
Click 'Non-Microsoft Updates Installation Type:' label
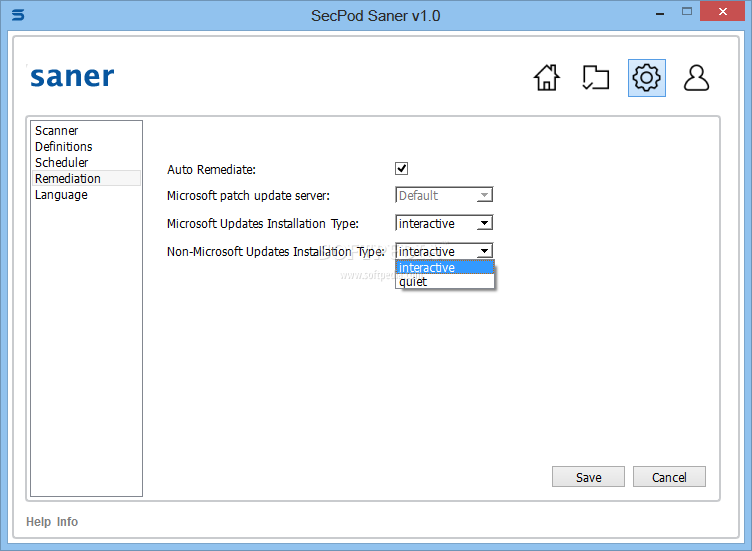point(276,251)
